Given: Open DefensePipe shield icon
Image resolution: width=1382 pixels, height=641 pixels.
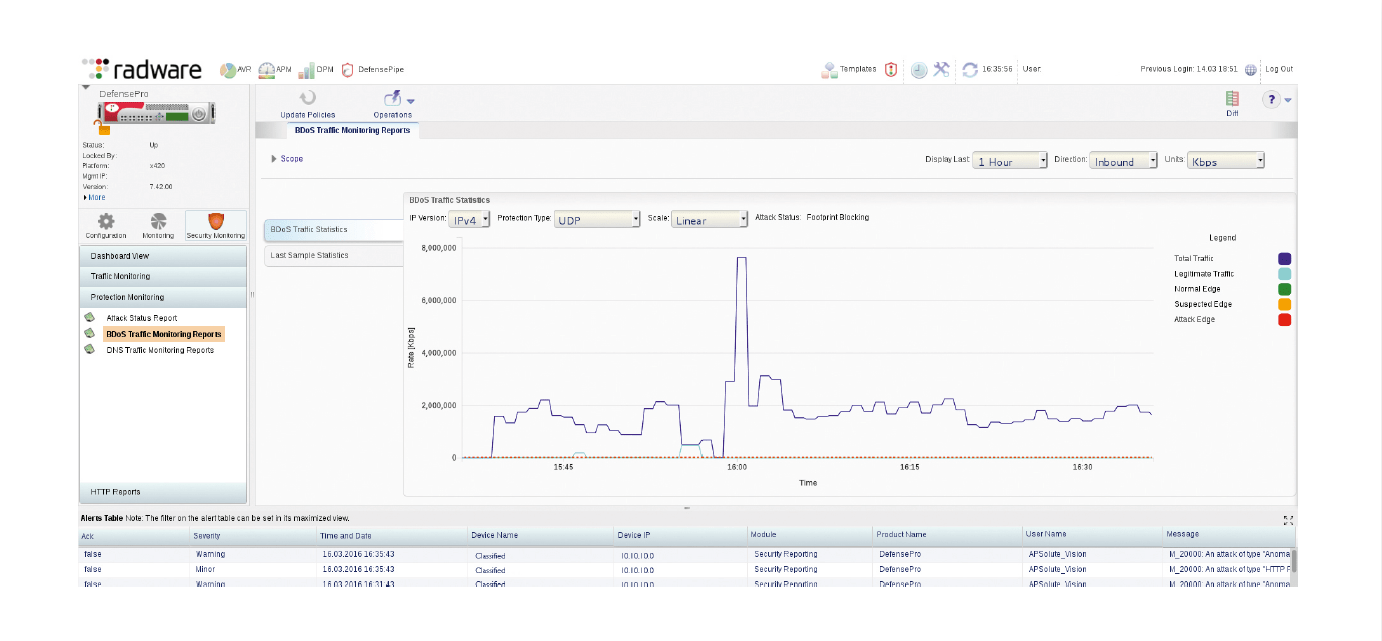Looking at the screenshot, I should [x=348, y=70].
